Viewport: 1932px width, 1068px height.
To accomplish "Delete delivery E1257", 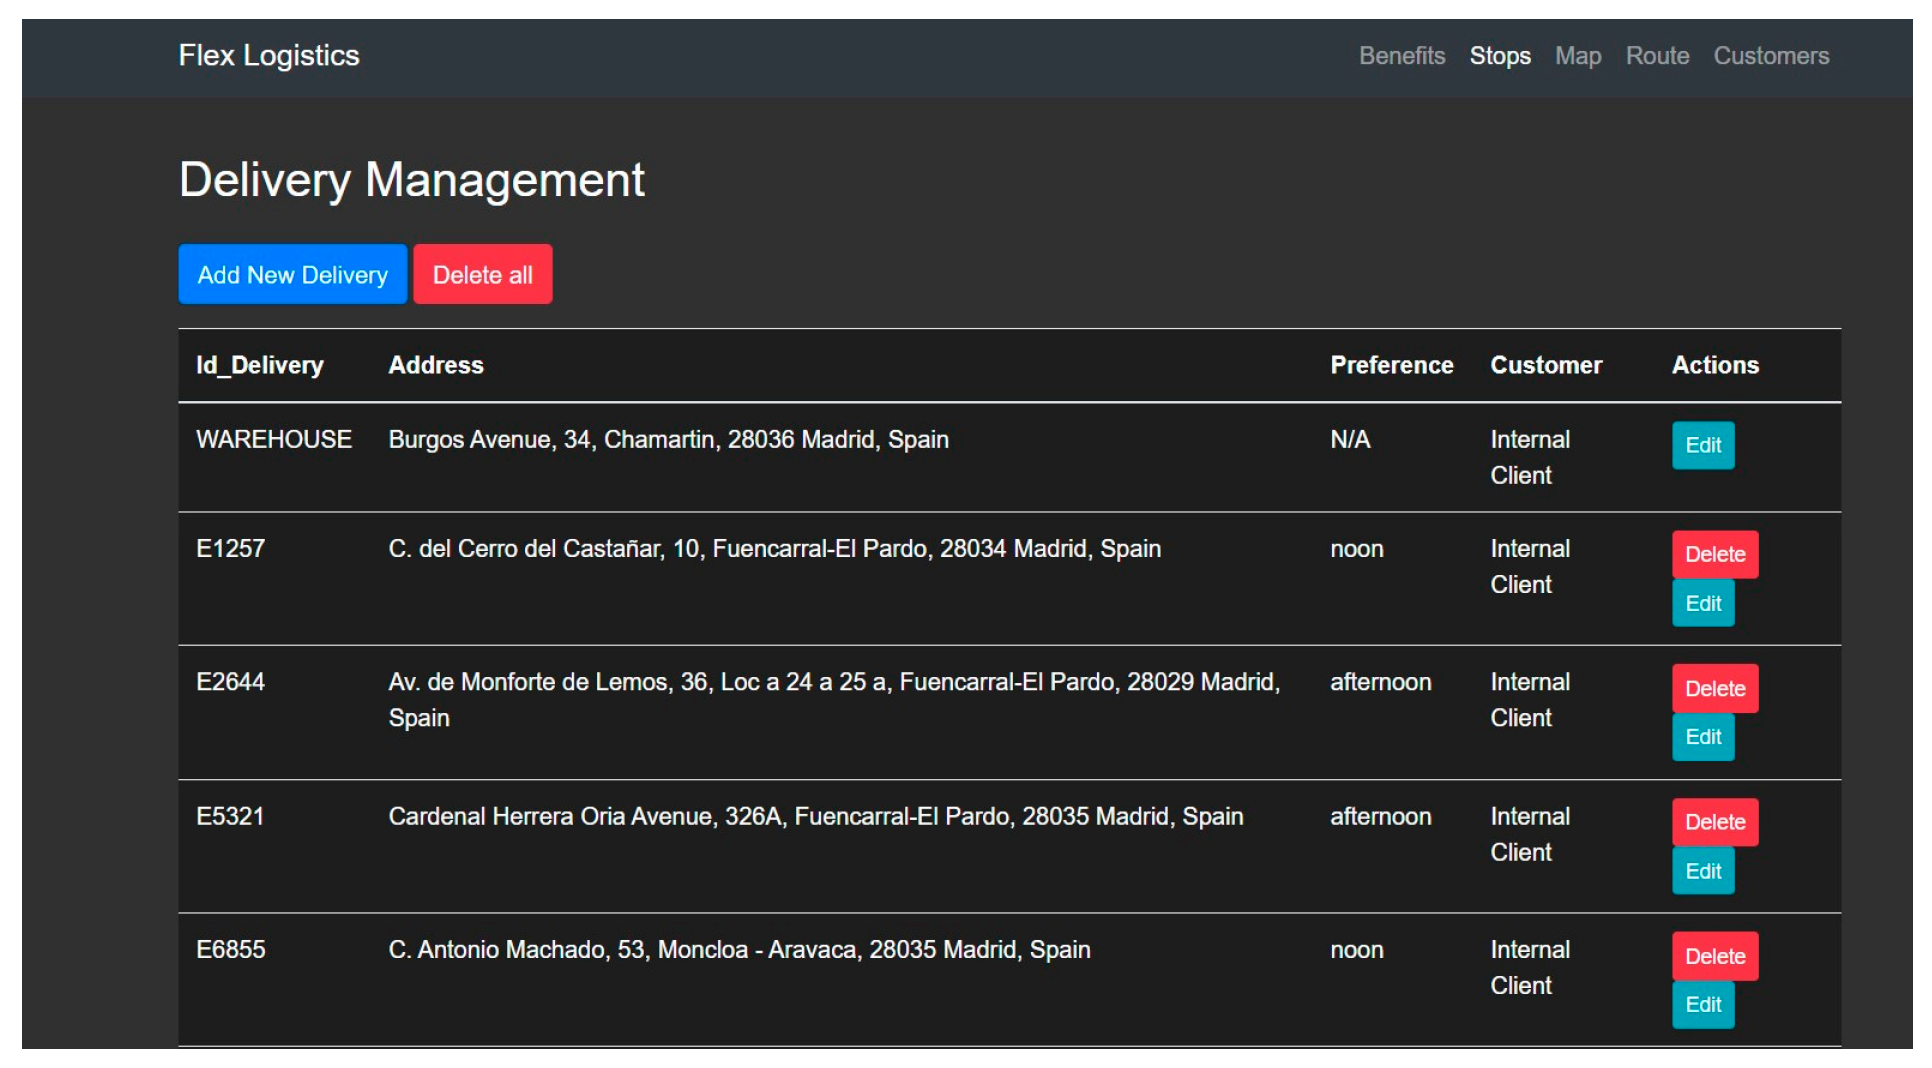I will 1714,555.
